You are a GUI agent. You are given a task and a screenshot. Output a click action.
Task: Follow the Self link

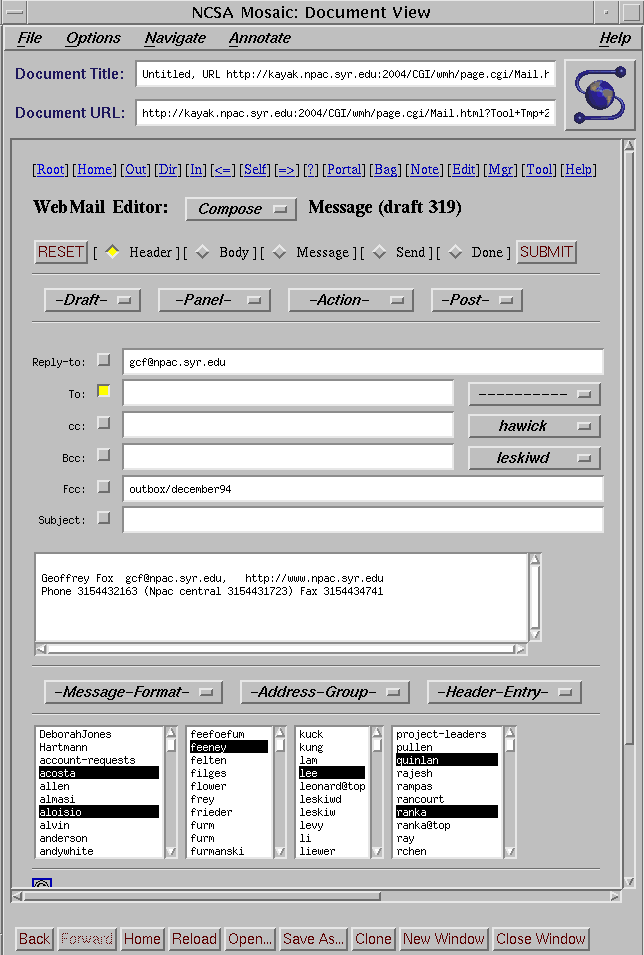click(255, 169)
